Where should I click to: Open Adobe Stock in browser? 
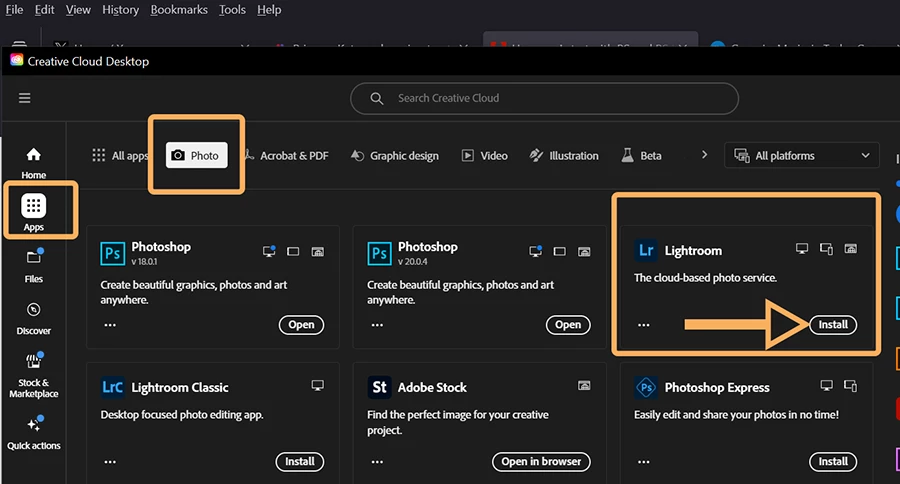pos(541,462)
